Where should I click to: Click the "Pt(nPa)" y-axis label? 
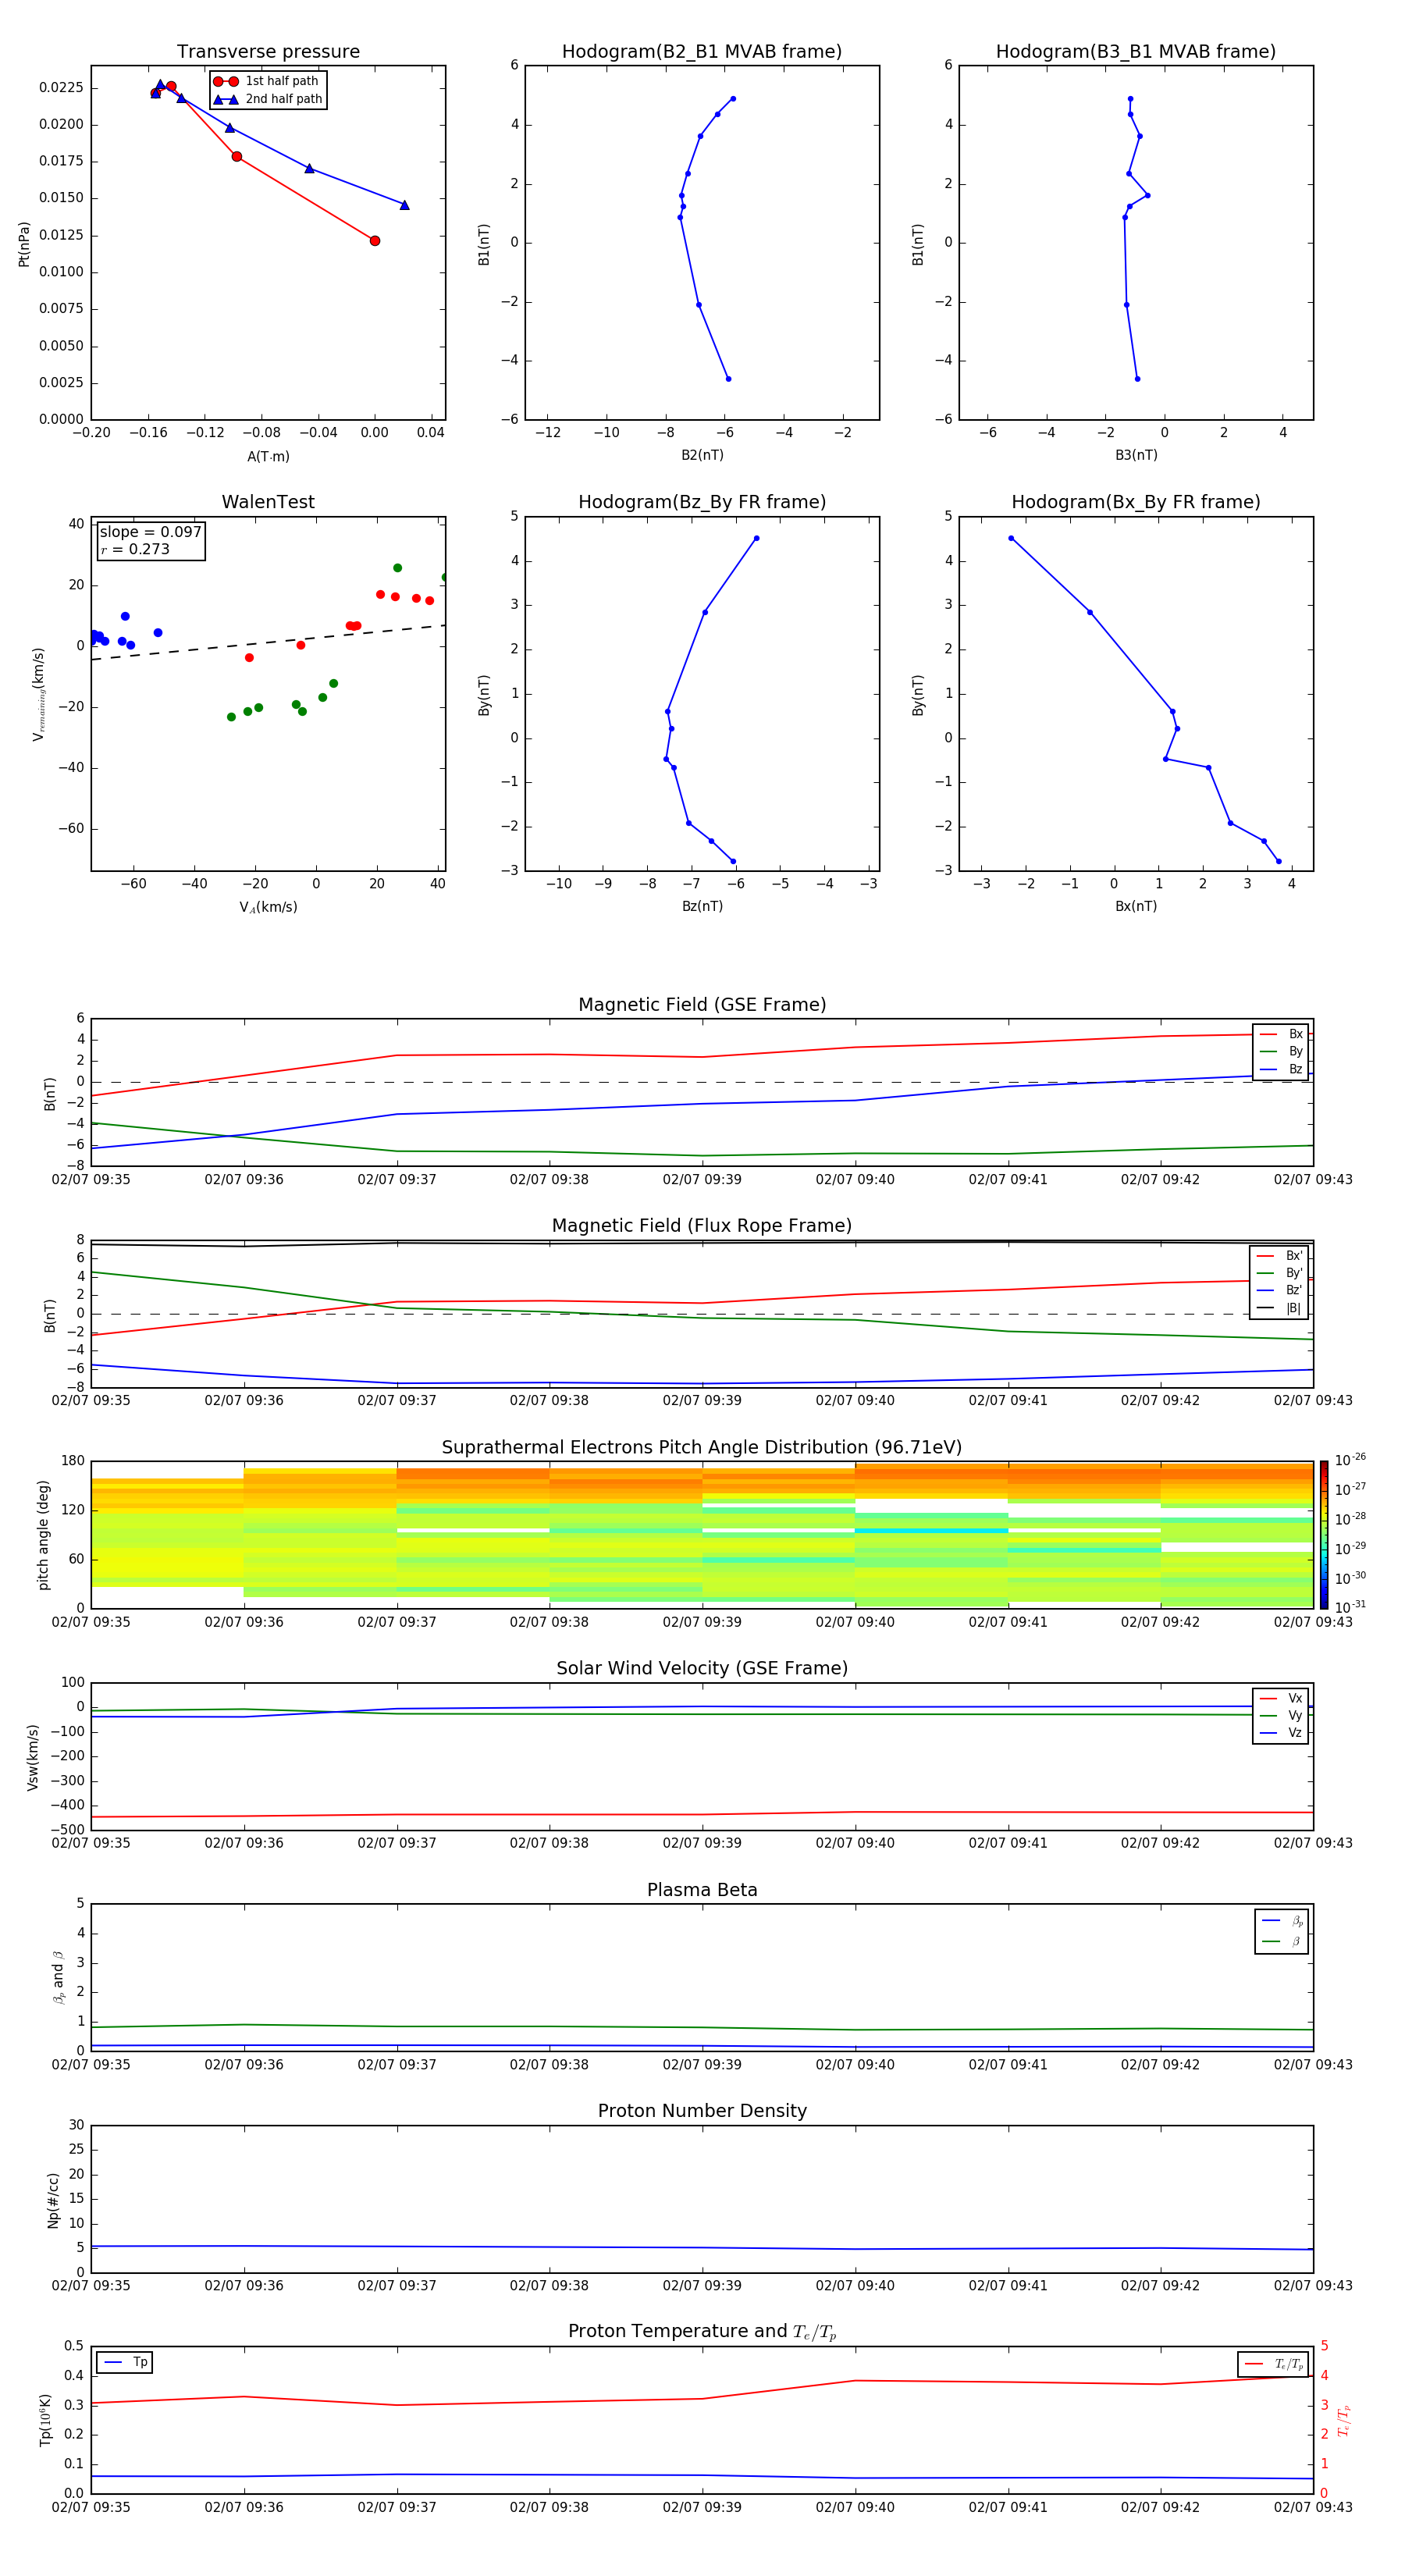pos(24,244)
